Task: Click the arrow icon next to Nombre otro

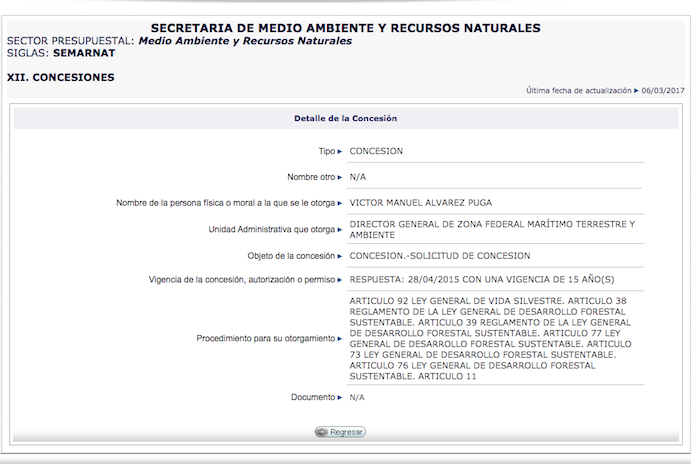Action: [x=340, y=177]
